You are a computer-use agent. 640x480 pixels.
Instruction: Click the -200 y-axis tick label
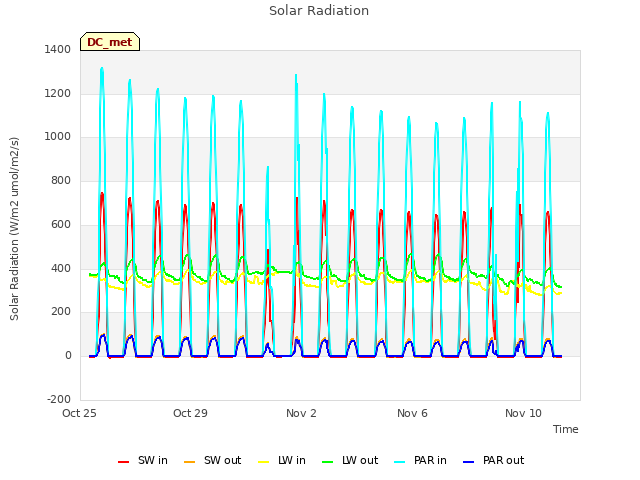click(x=59, y=399)
